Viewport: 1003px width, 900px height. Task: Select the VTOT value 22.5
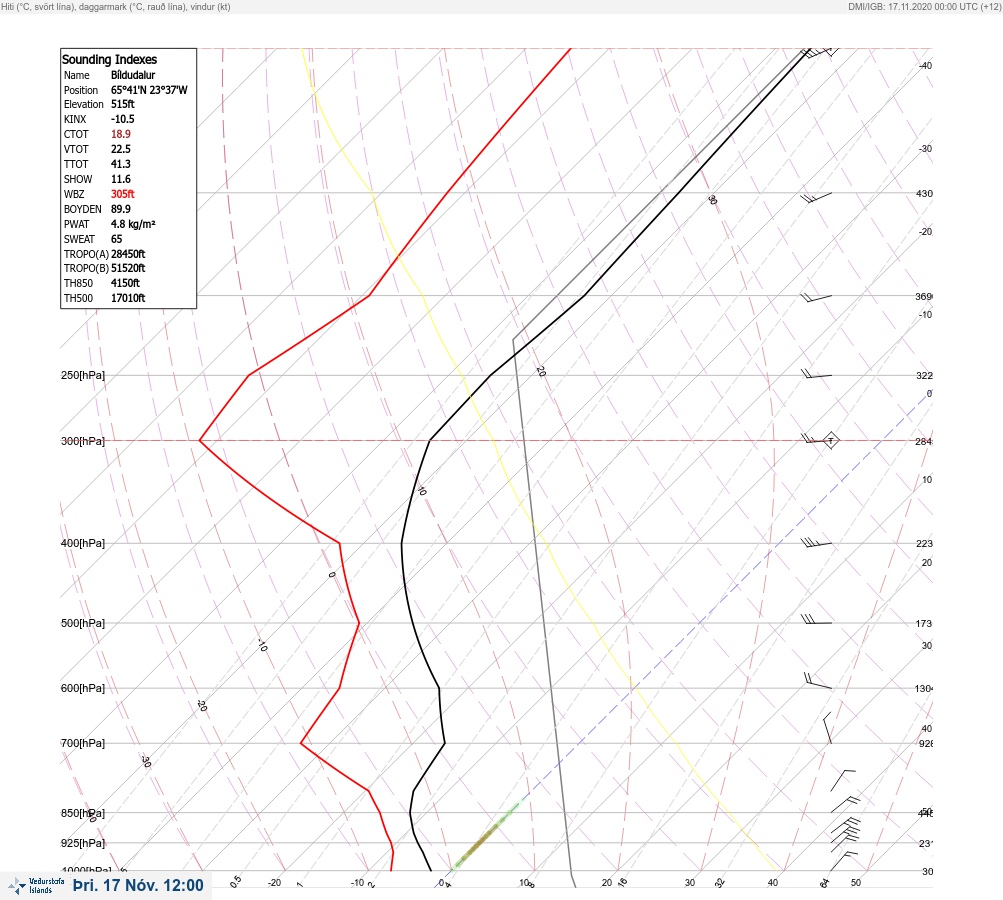(121, 149)
